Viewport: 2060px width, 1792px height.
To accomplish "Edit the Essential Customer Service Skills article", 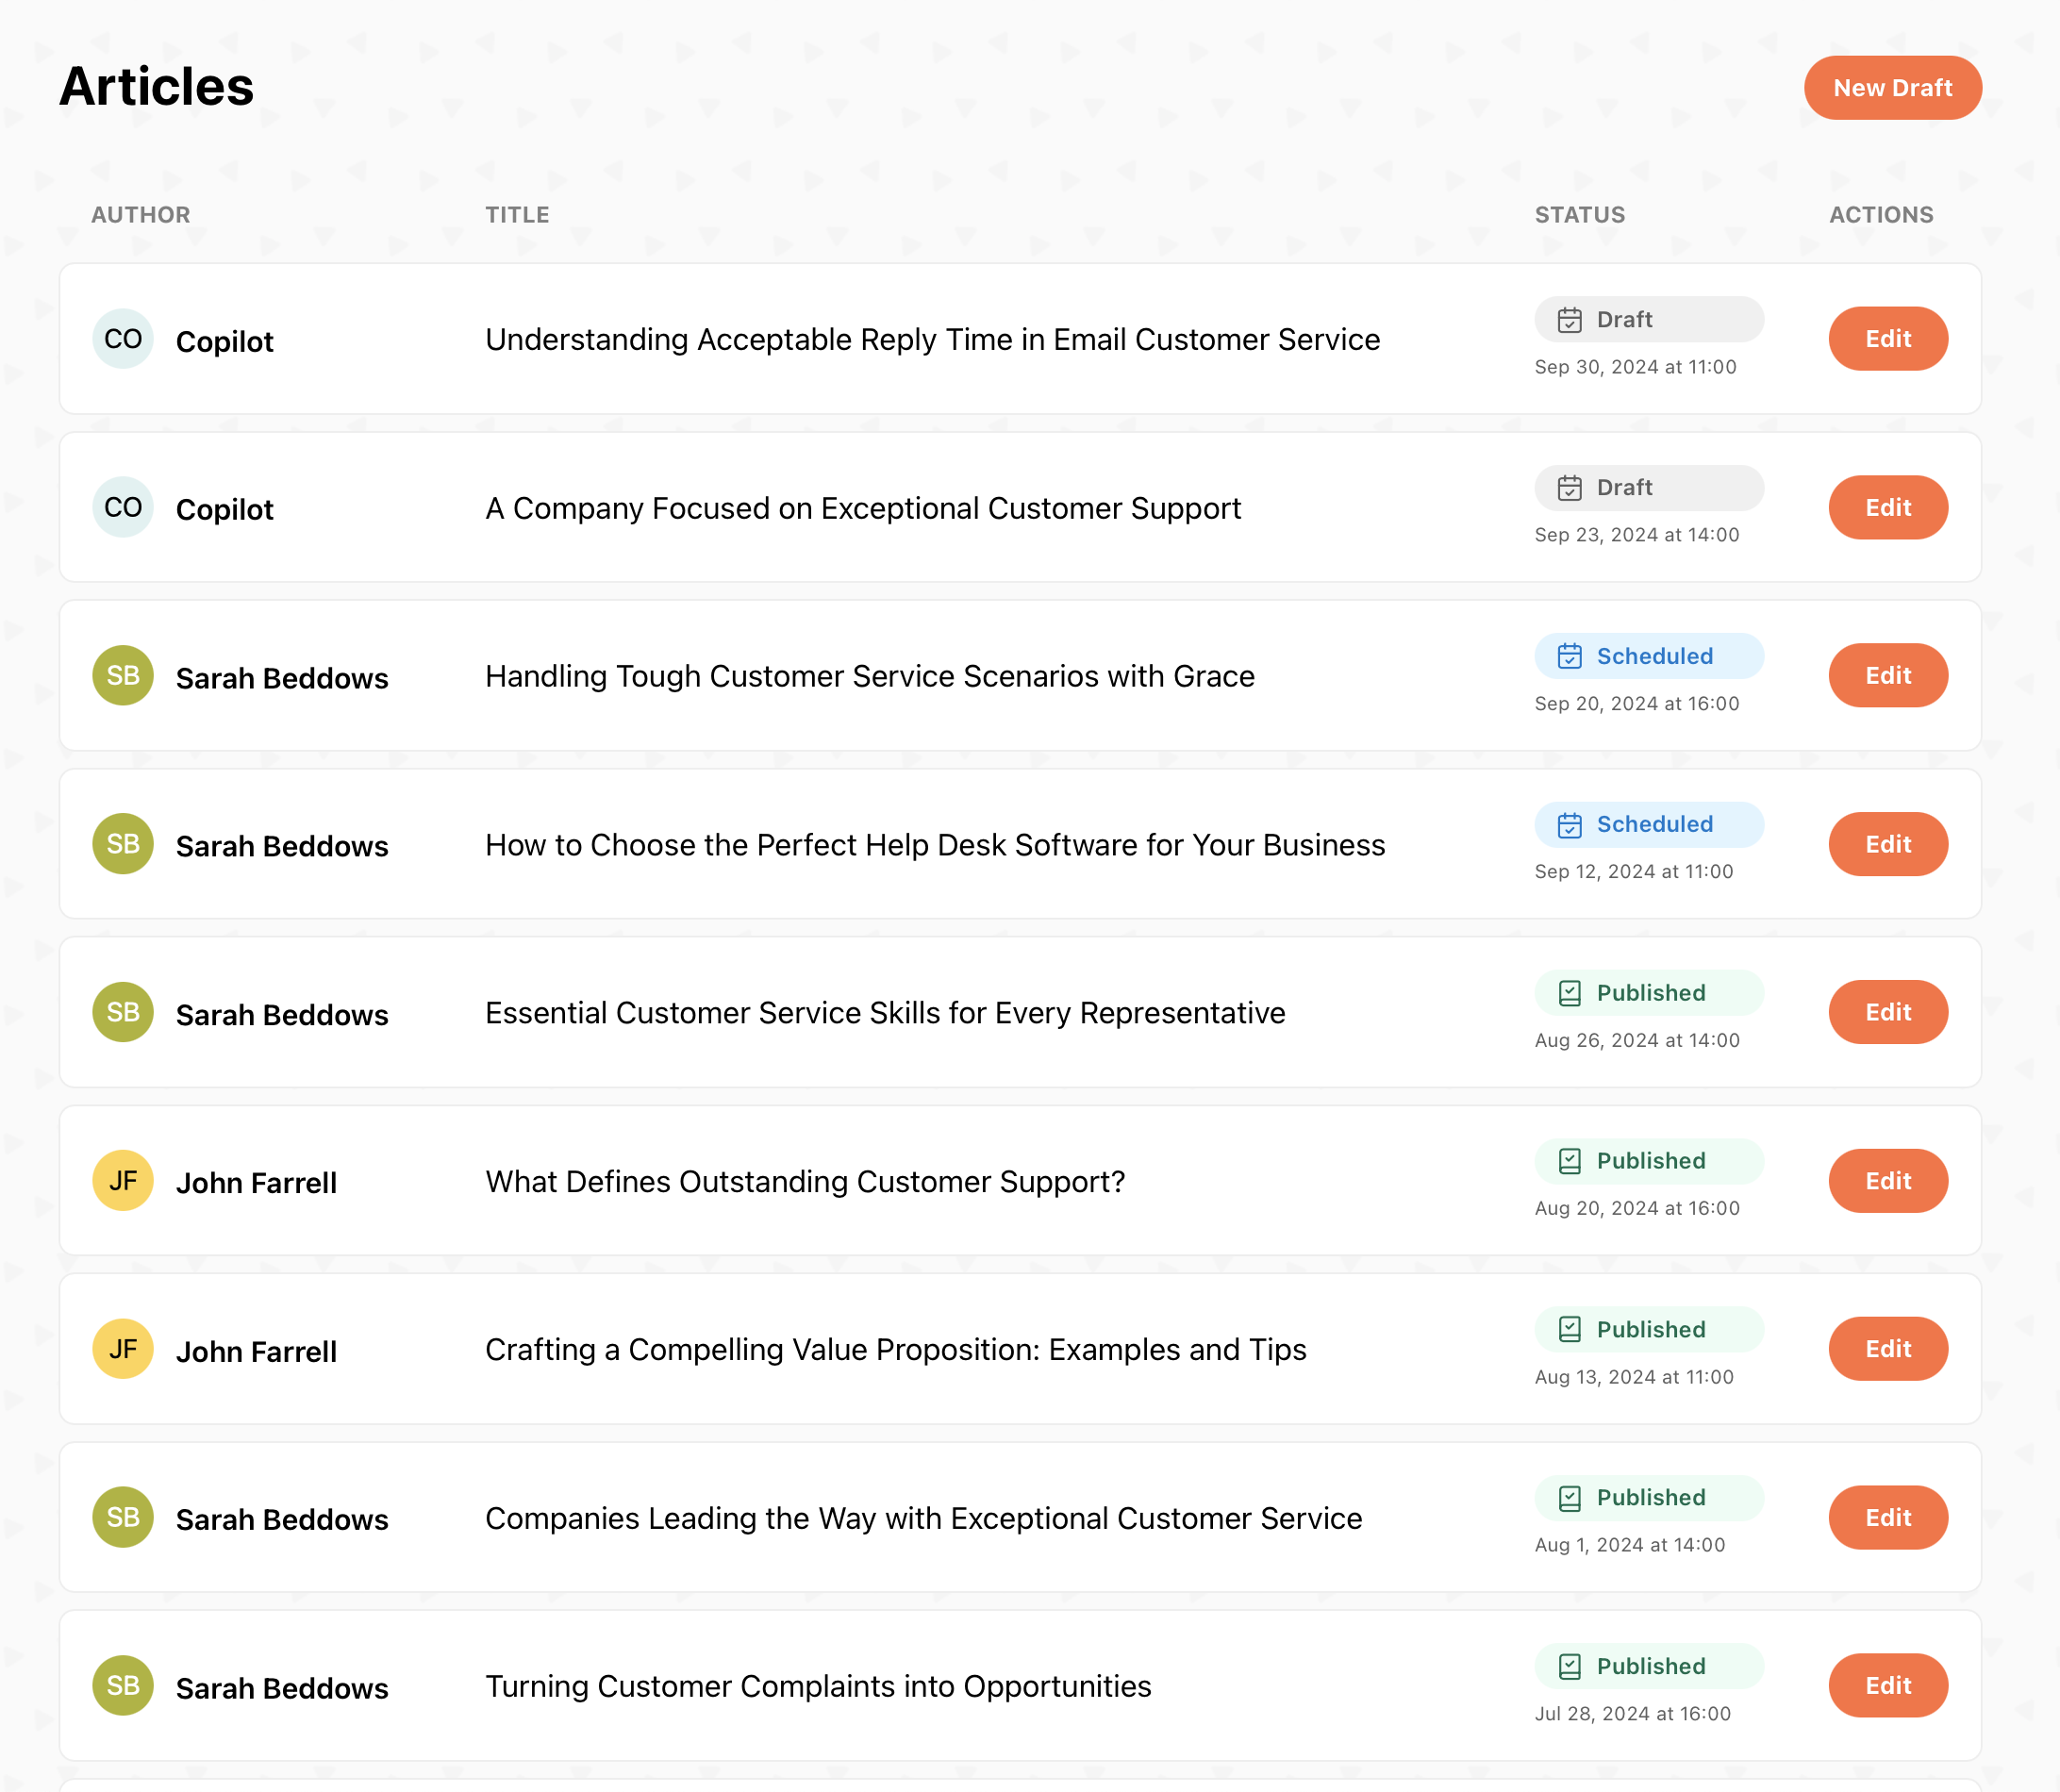I will tap(1888, 1012).
